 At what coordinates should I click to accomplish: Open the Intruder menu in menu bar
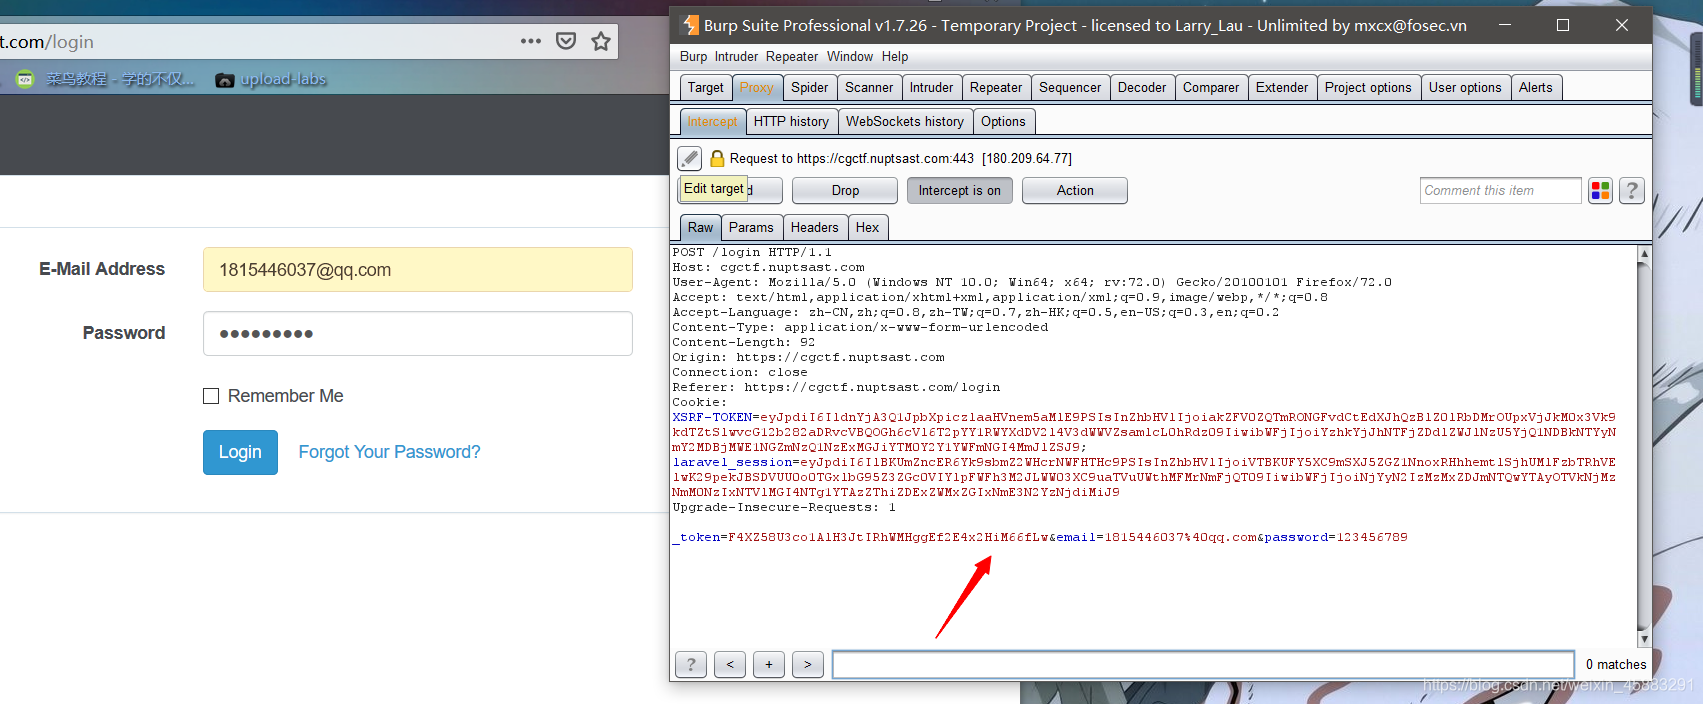736,56
